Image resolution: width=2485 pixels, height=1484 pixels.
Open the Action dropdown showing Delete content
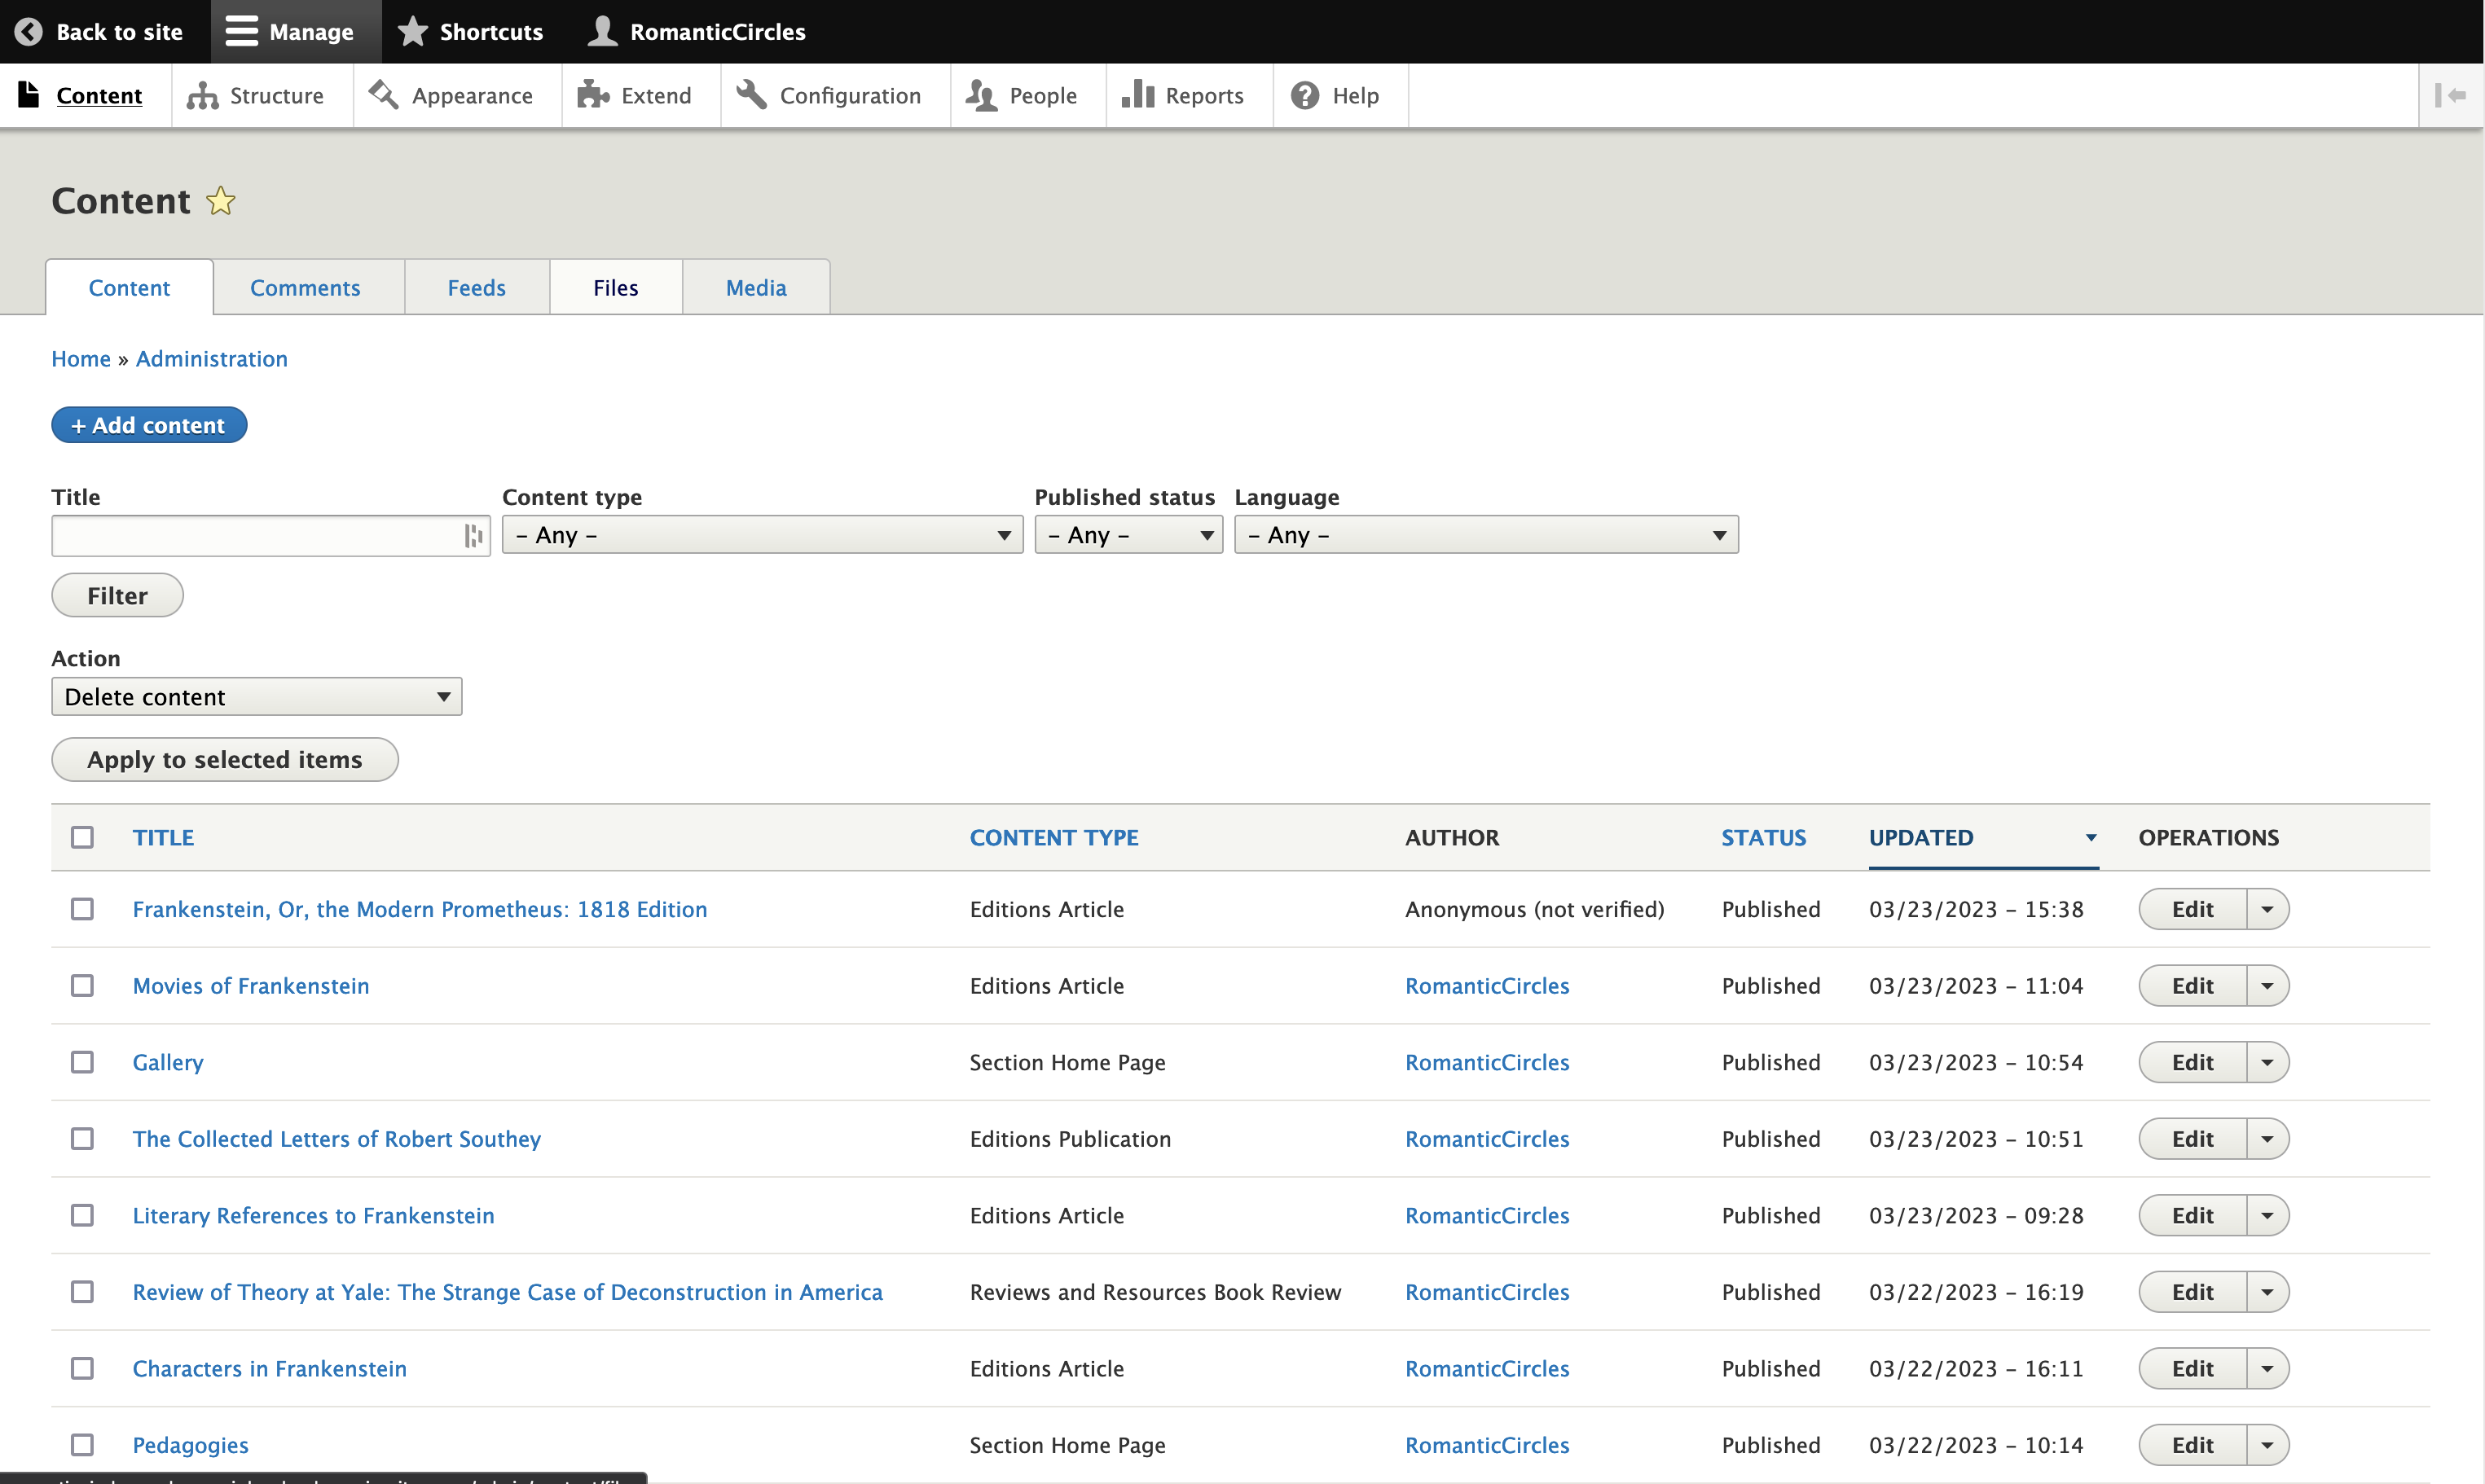(x=256, y=697)
